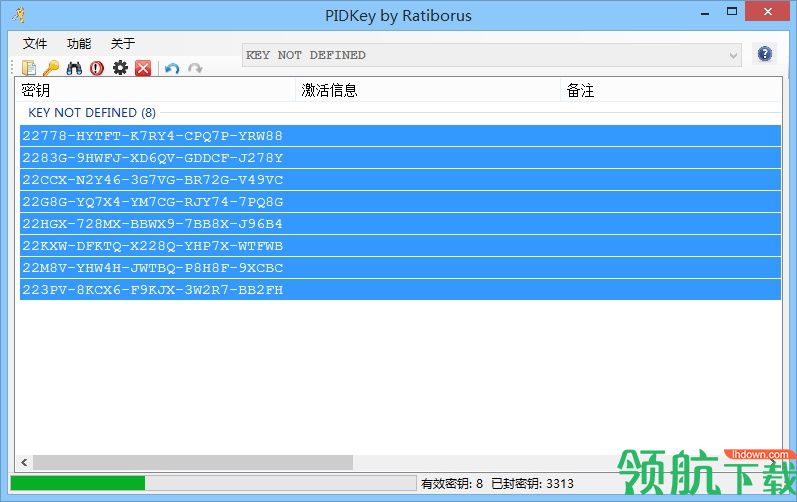The width and height of the screenshot is (797, 502).
Task: Click the golden key toolbar icon
Action: tap(51, 68)
